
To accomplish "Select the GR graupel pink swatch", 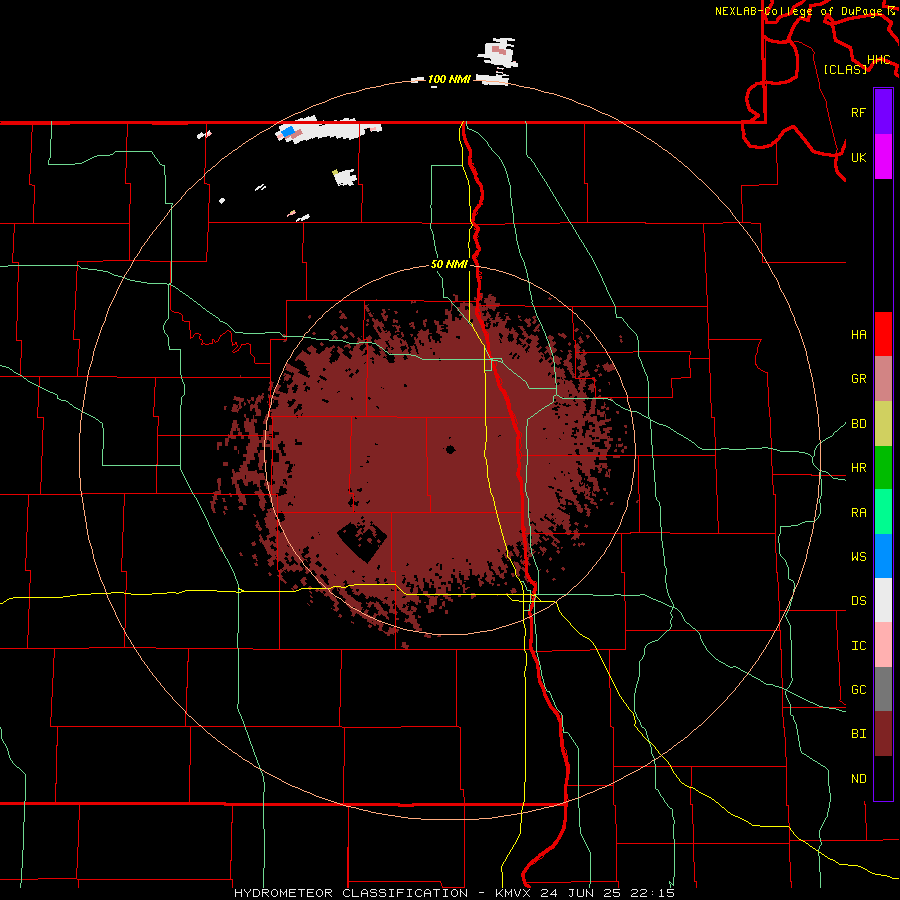I will pos(883,379).
